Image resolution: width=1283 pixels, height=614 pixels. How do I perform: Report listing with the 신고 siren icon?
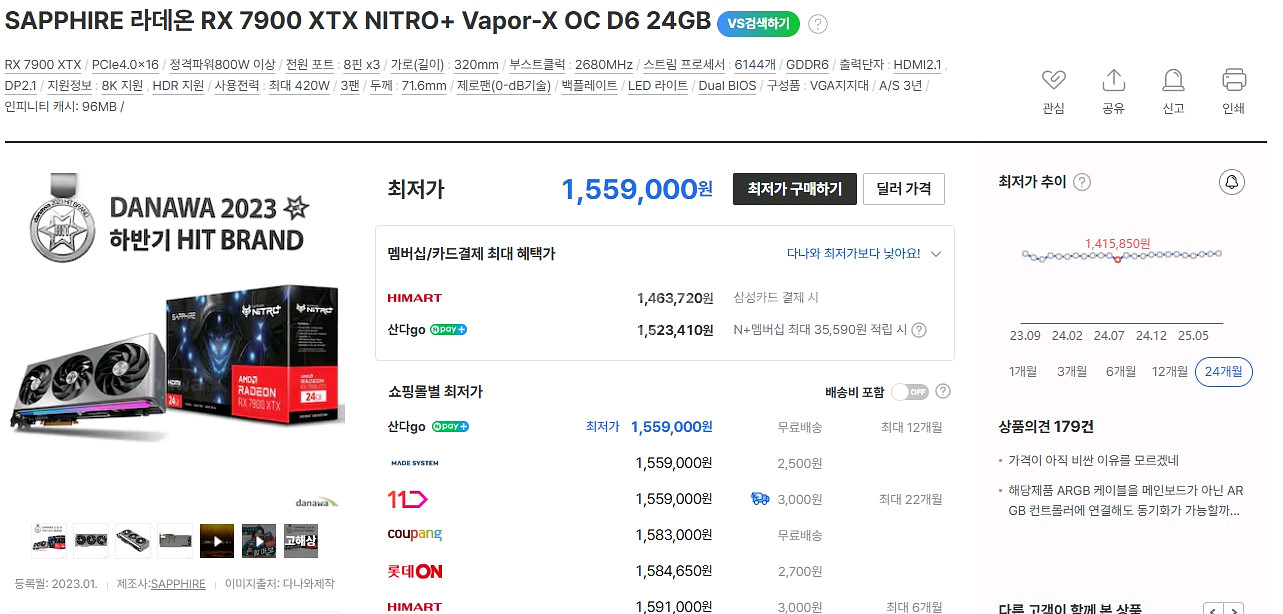coord(1173,80)
